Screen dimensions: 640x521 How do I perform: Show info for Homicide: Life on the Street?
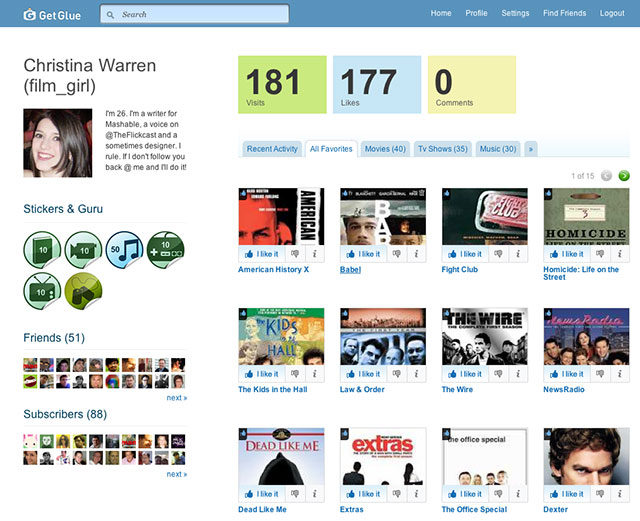[620, 254]
